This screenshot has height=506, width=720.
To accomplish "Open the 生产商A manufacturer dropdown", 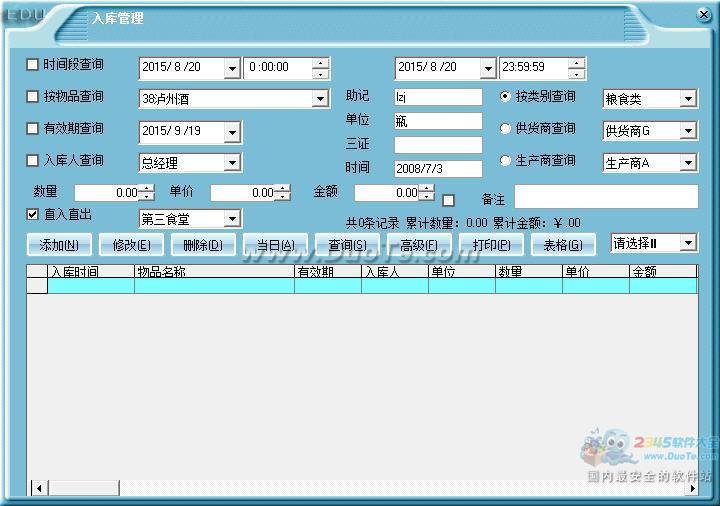I will (x=688, y=163).
